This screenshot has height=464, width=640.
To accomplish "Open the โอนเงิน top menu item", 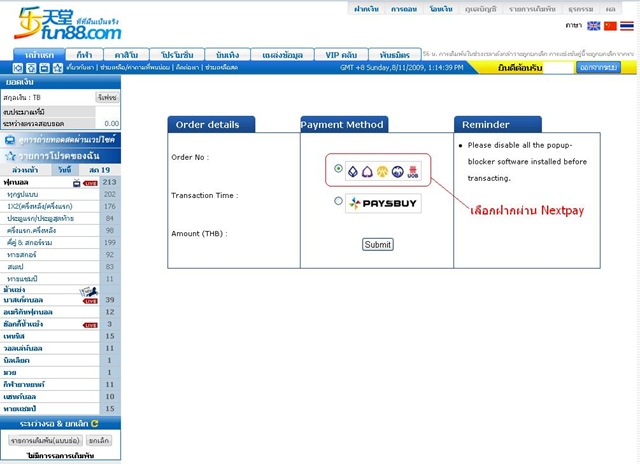I will coord(441,9).
